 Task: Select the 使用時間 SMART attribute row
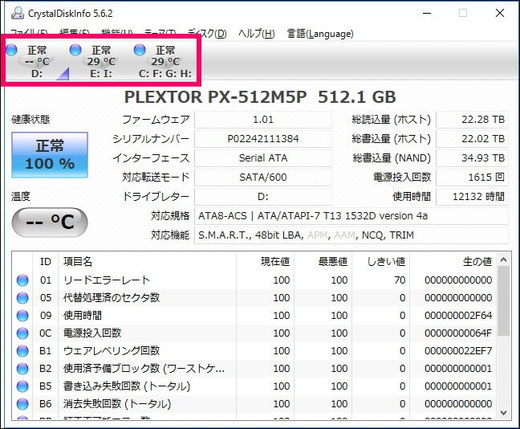255,315
